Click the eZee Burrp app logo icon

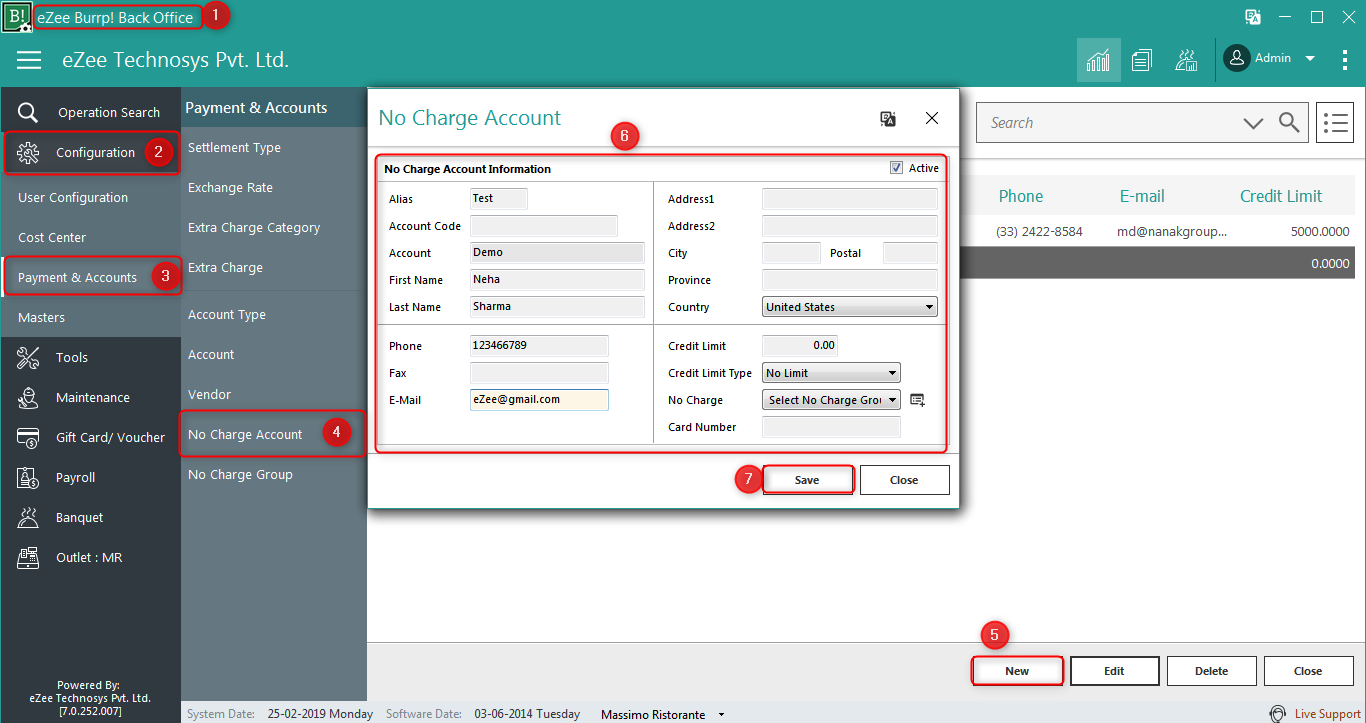pyautogui.click(x=16, y=17)
